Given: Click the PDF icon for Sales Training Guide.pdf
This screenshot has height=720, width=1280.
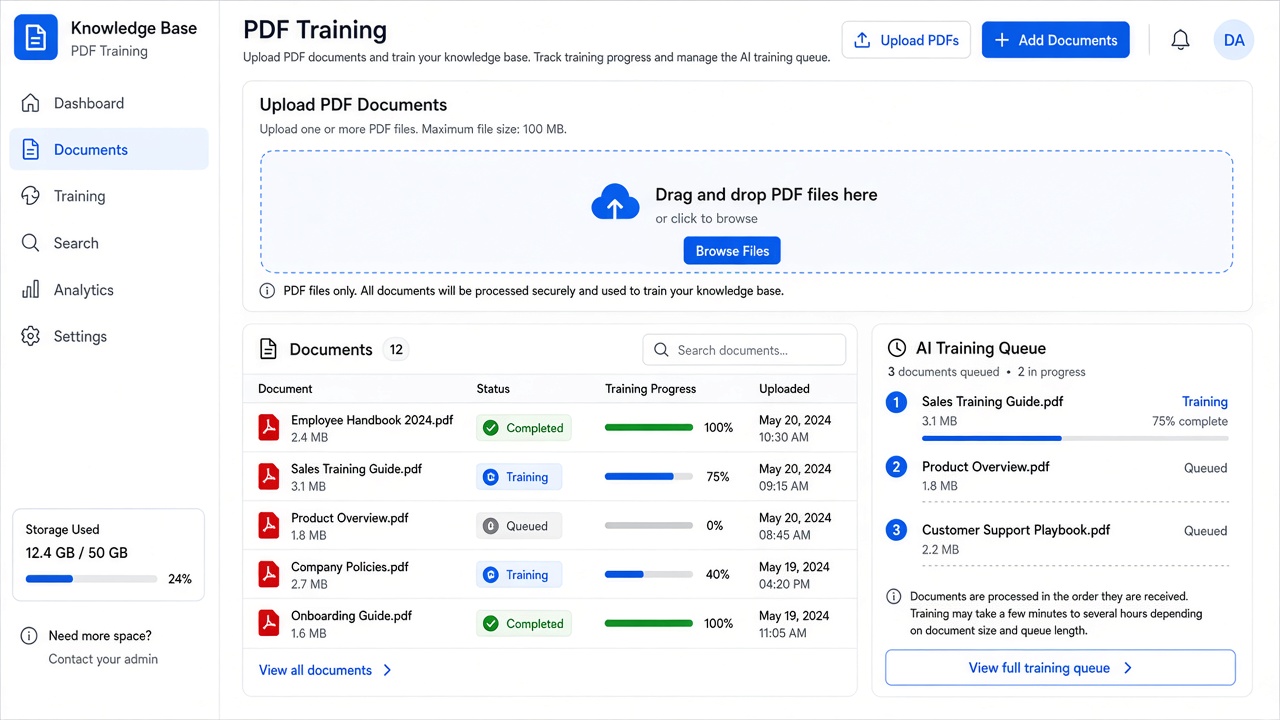Looking at the screenshot, I should click(268, 477).
